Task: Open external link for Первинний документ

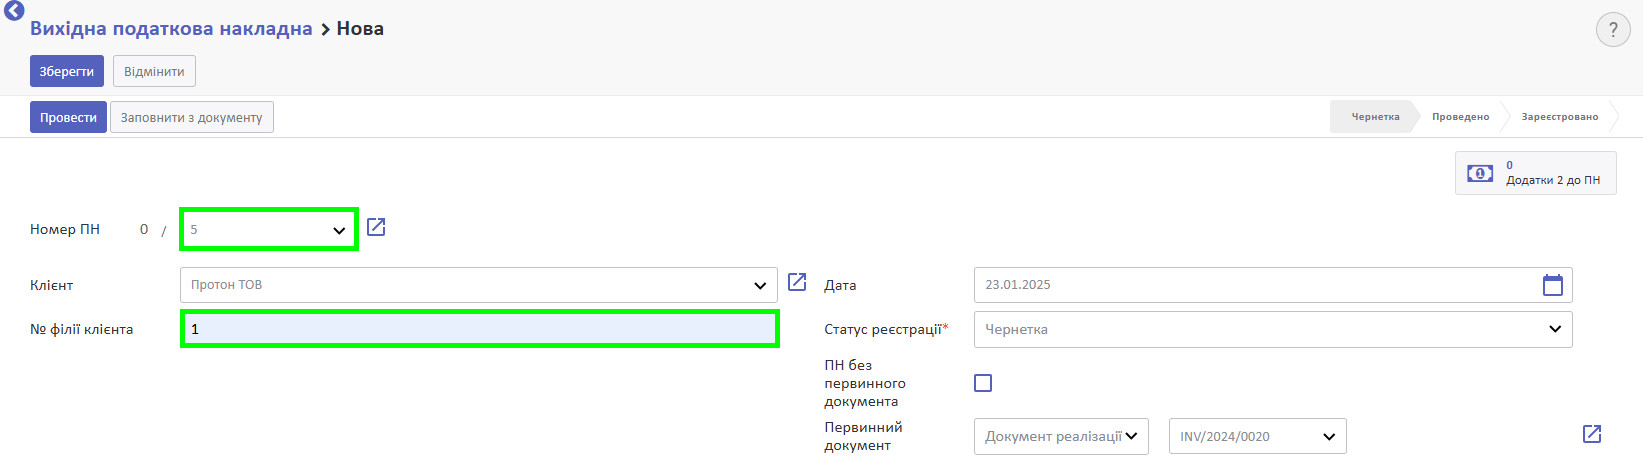Action: pyautogui.click(x=1592, y=434)
